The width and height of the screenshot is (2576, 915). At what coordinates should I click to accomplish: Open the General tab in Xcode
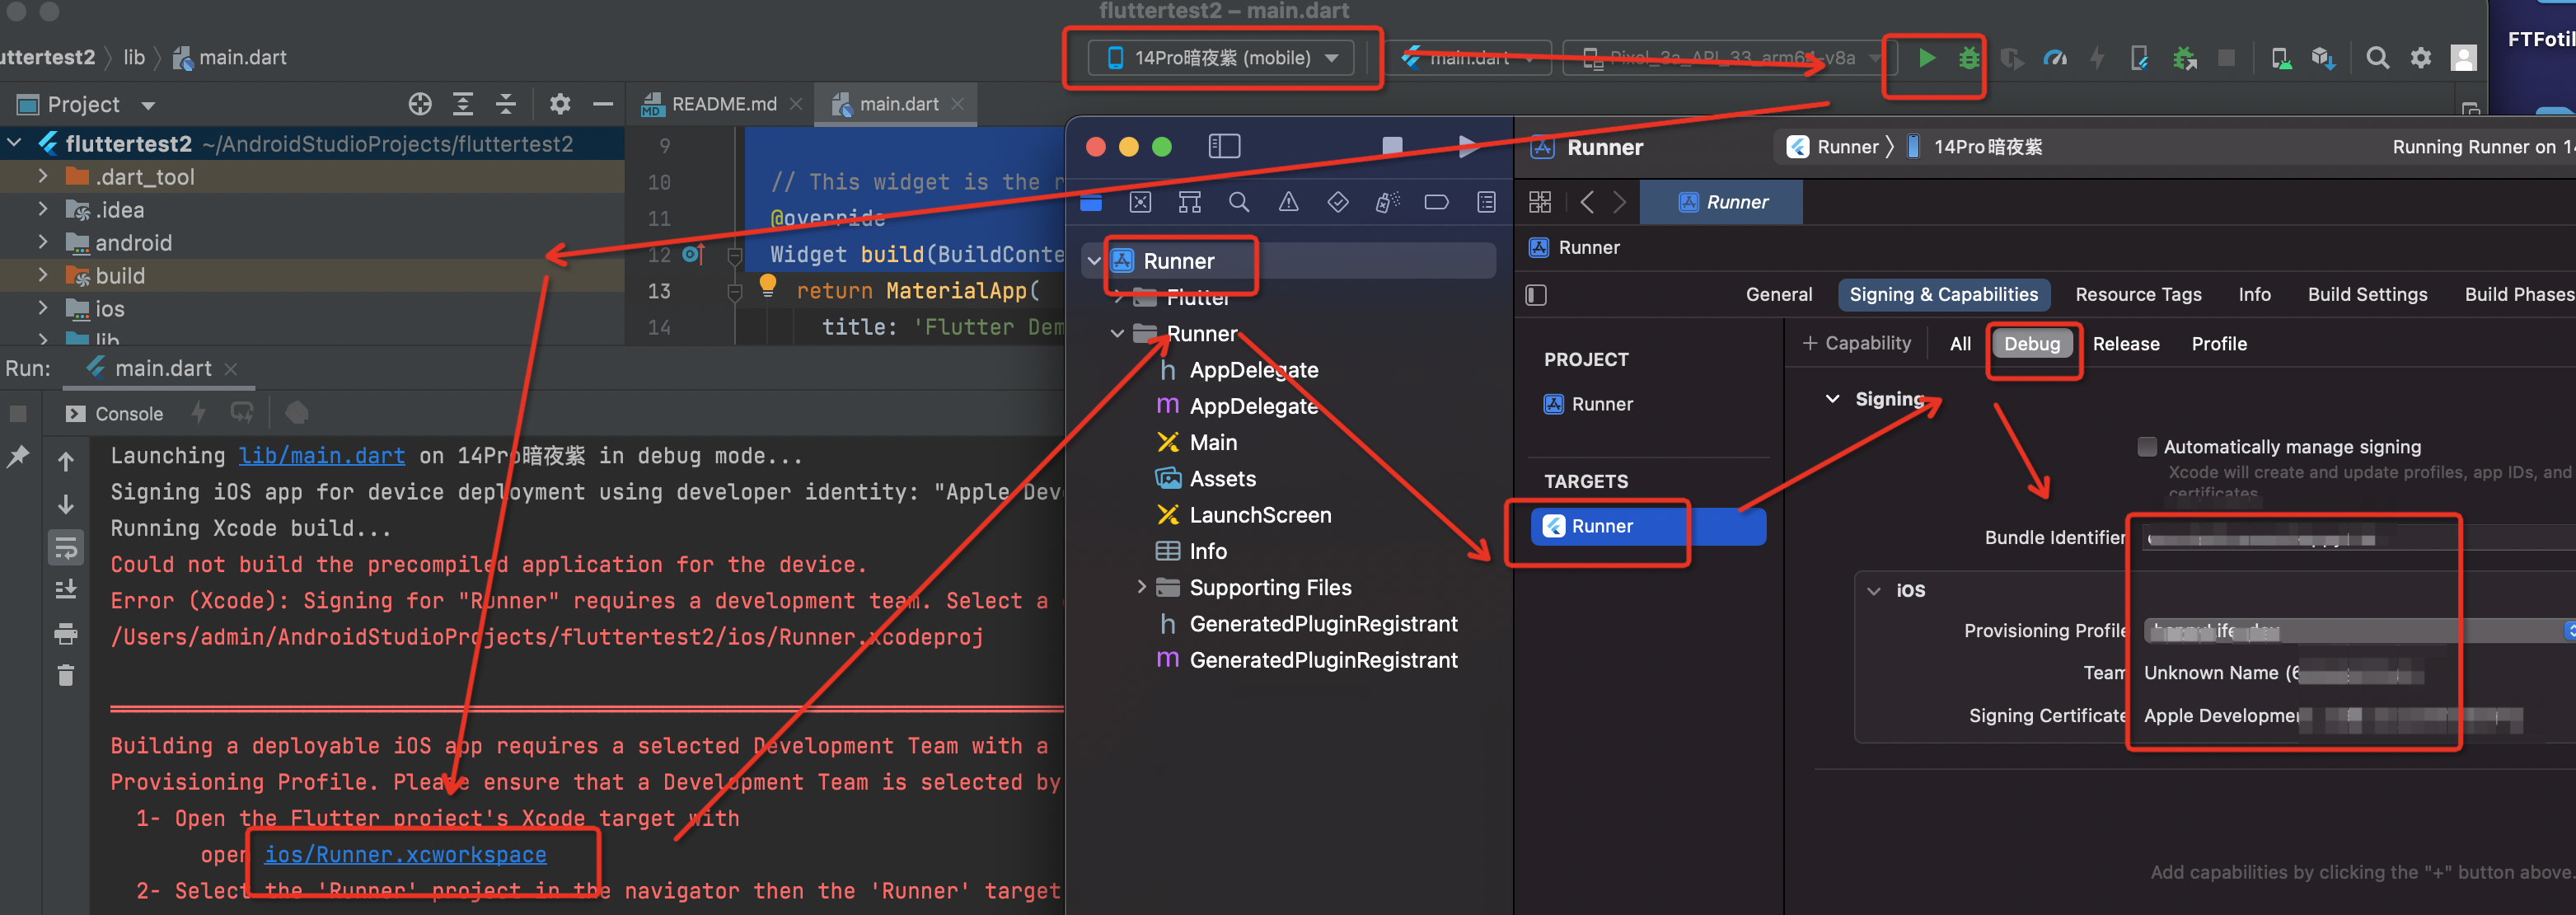[1778, 294]
